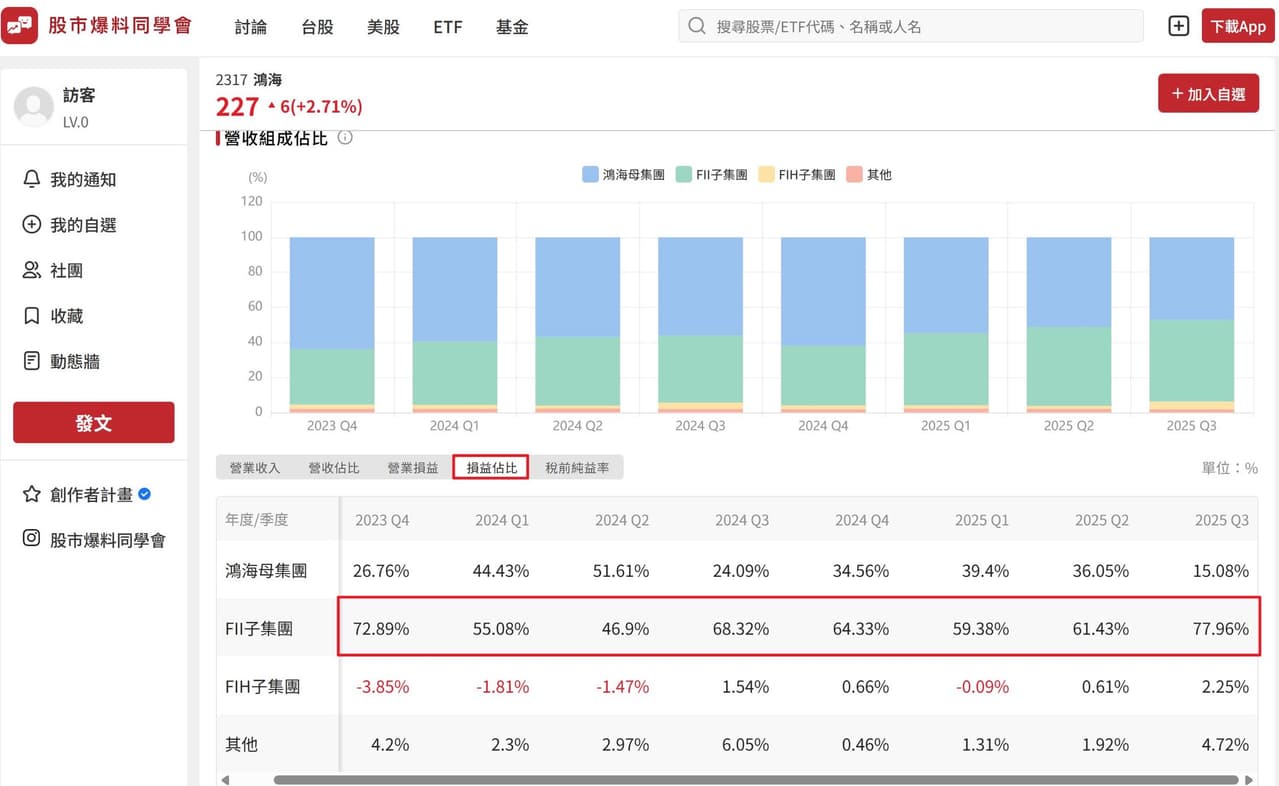Image resolution: width=1279 pixels, height=786 pixels.
Task: Open 我的自選 in sidebar
Action: tap(84, 225)
